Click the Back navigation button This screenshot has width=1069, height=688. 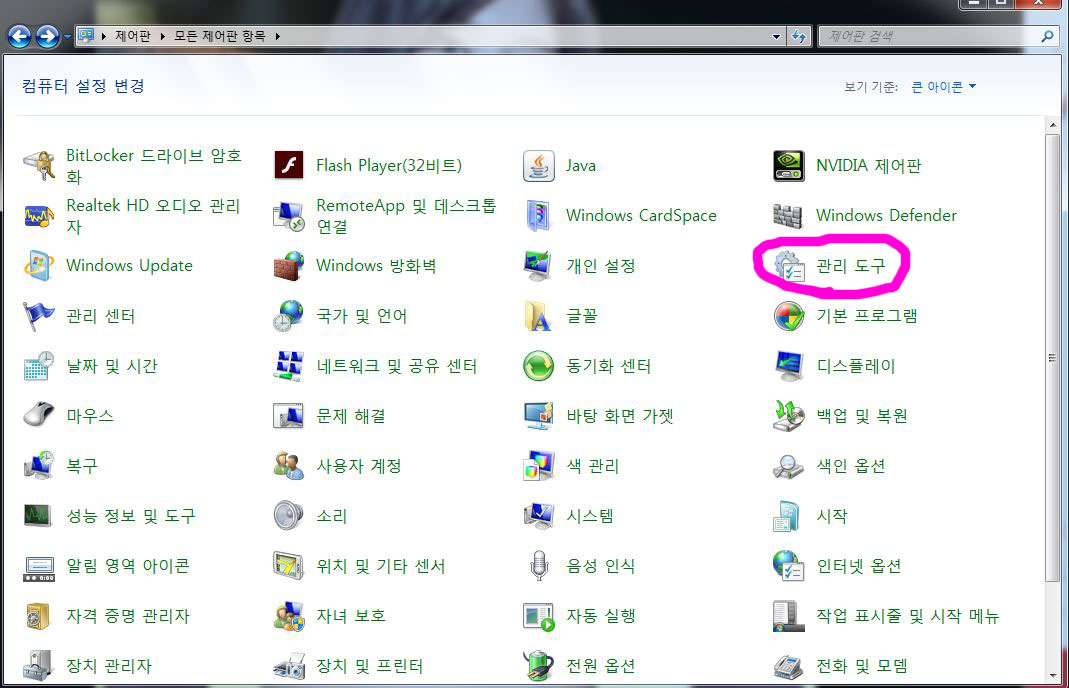pyautogui.click(x=20, y=36)
